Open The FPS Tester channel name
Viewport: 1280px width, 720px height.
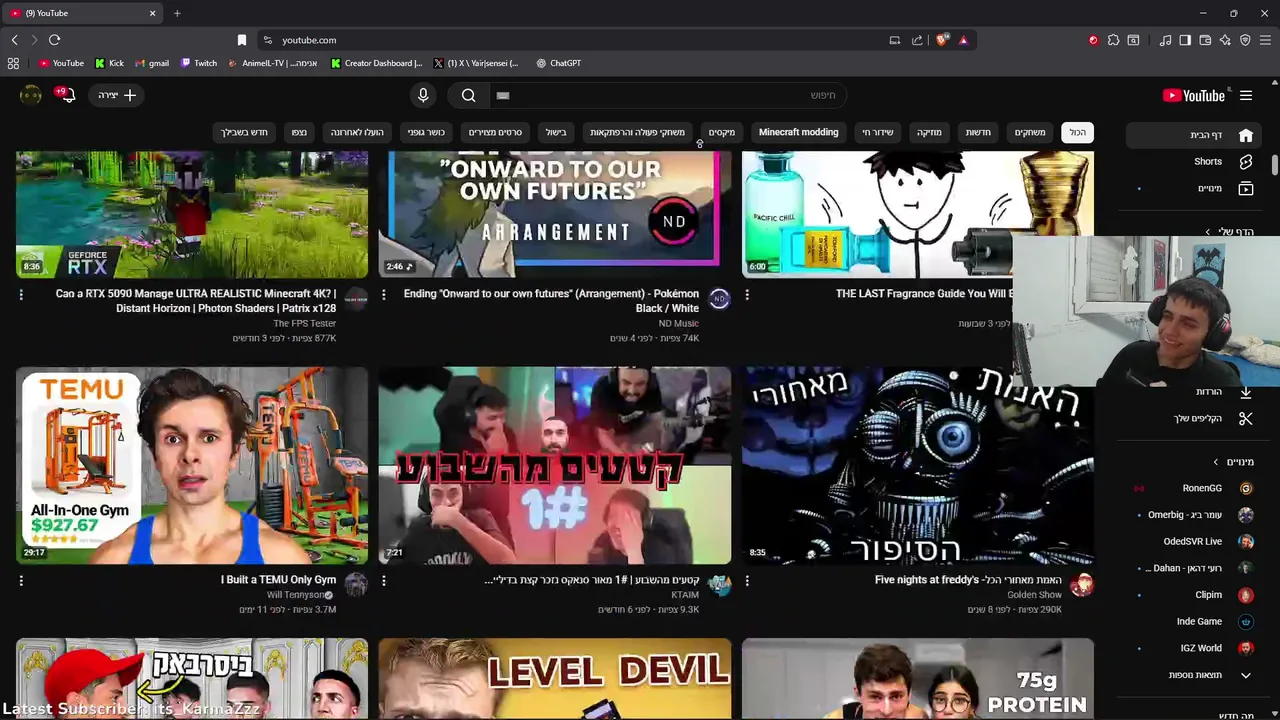(305, 323)
